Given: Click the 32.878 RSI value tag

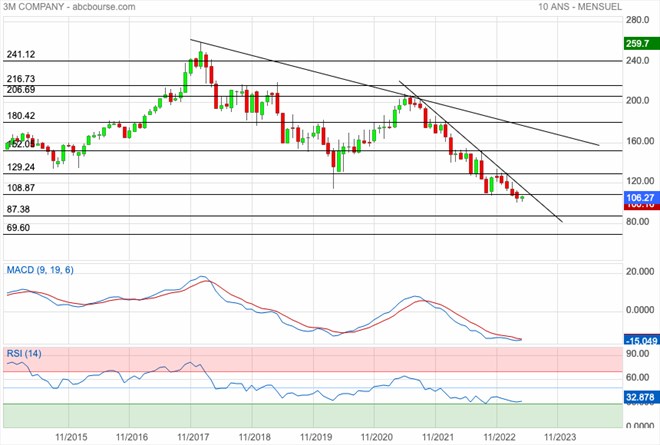Looking at the screenshot, I should [x=641, y=397].
